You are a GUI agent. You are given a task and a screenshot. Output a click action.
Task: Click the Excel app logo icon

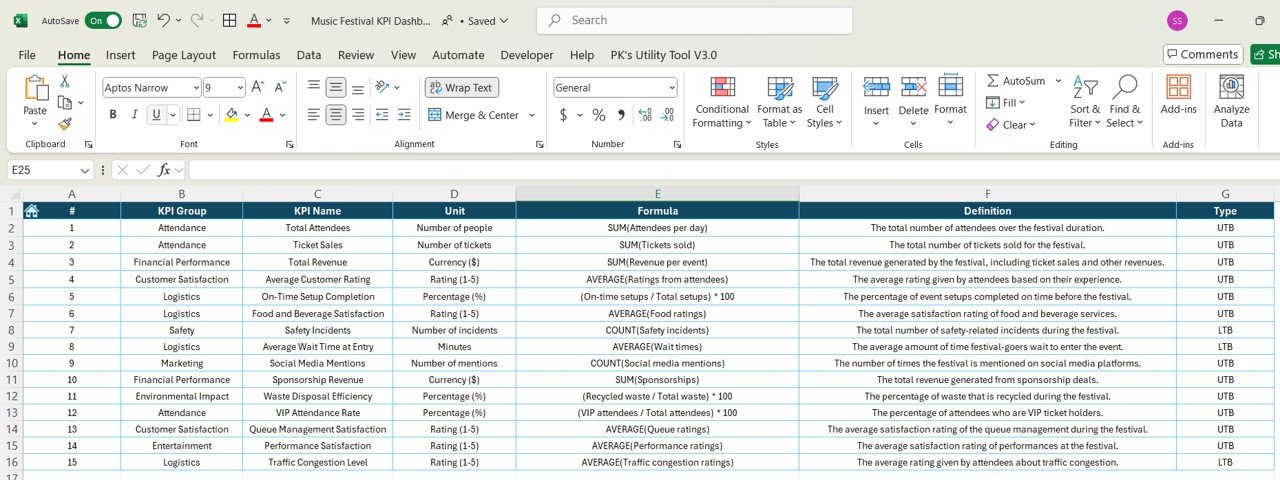(20, 20)
